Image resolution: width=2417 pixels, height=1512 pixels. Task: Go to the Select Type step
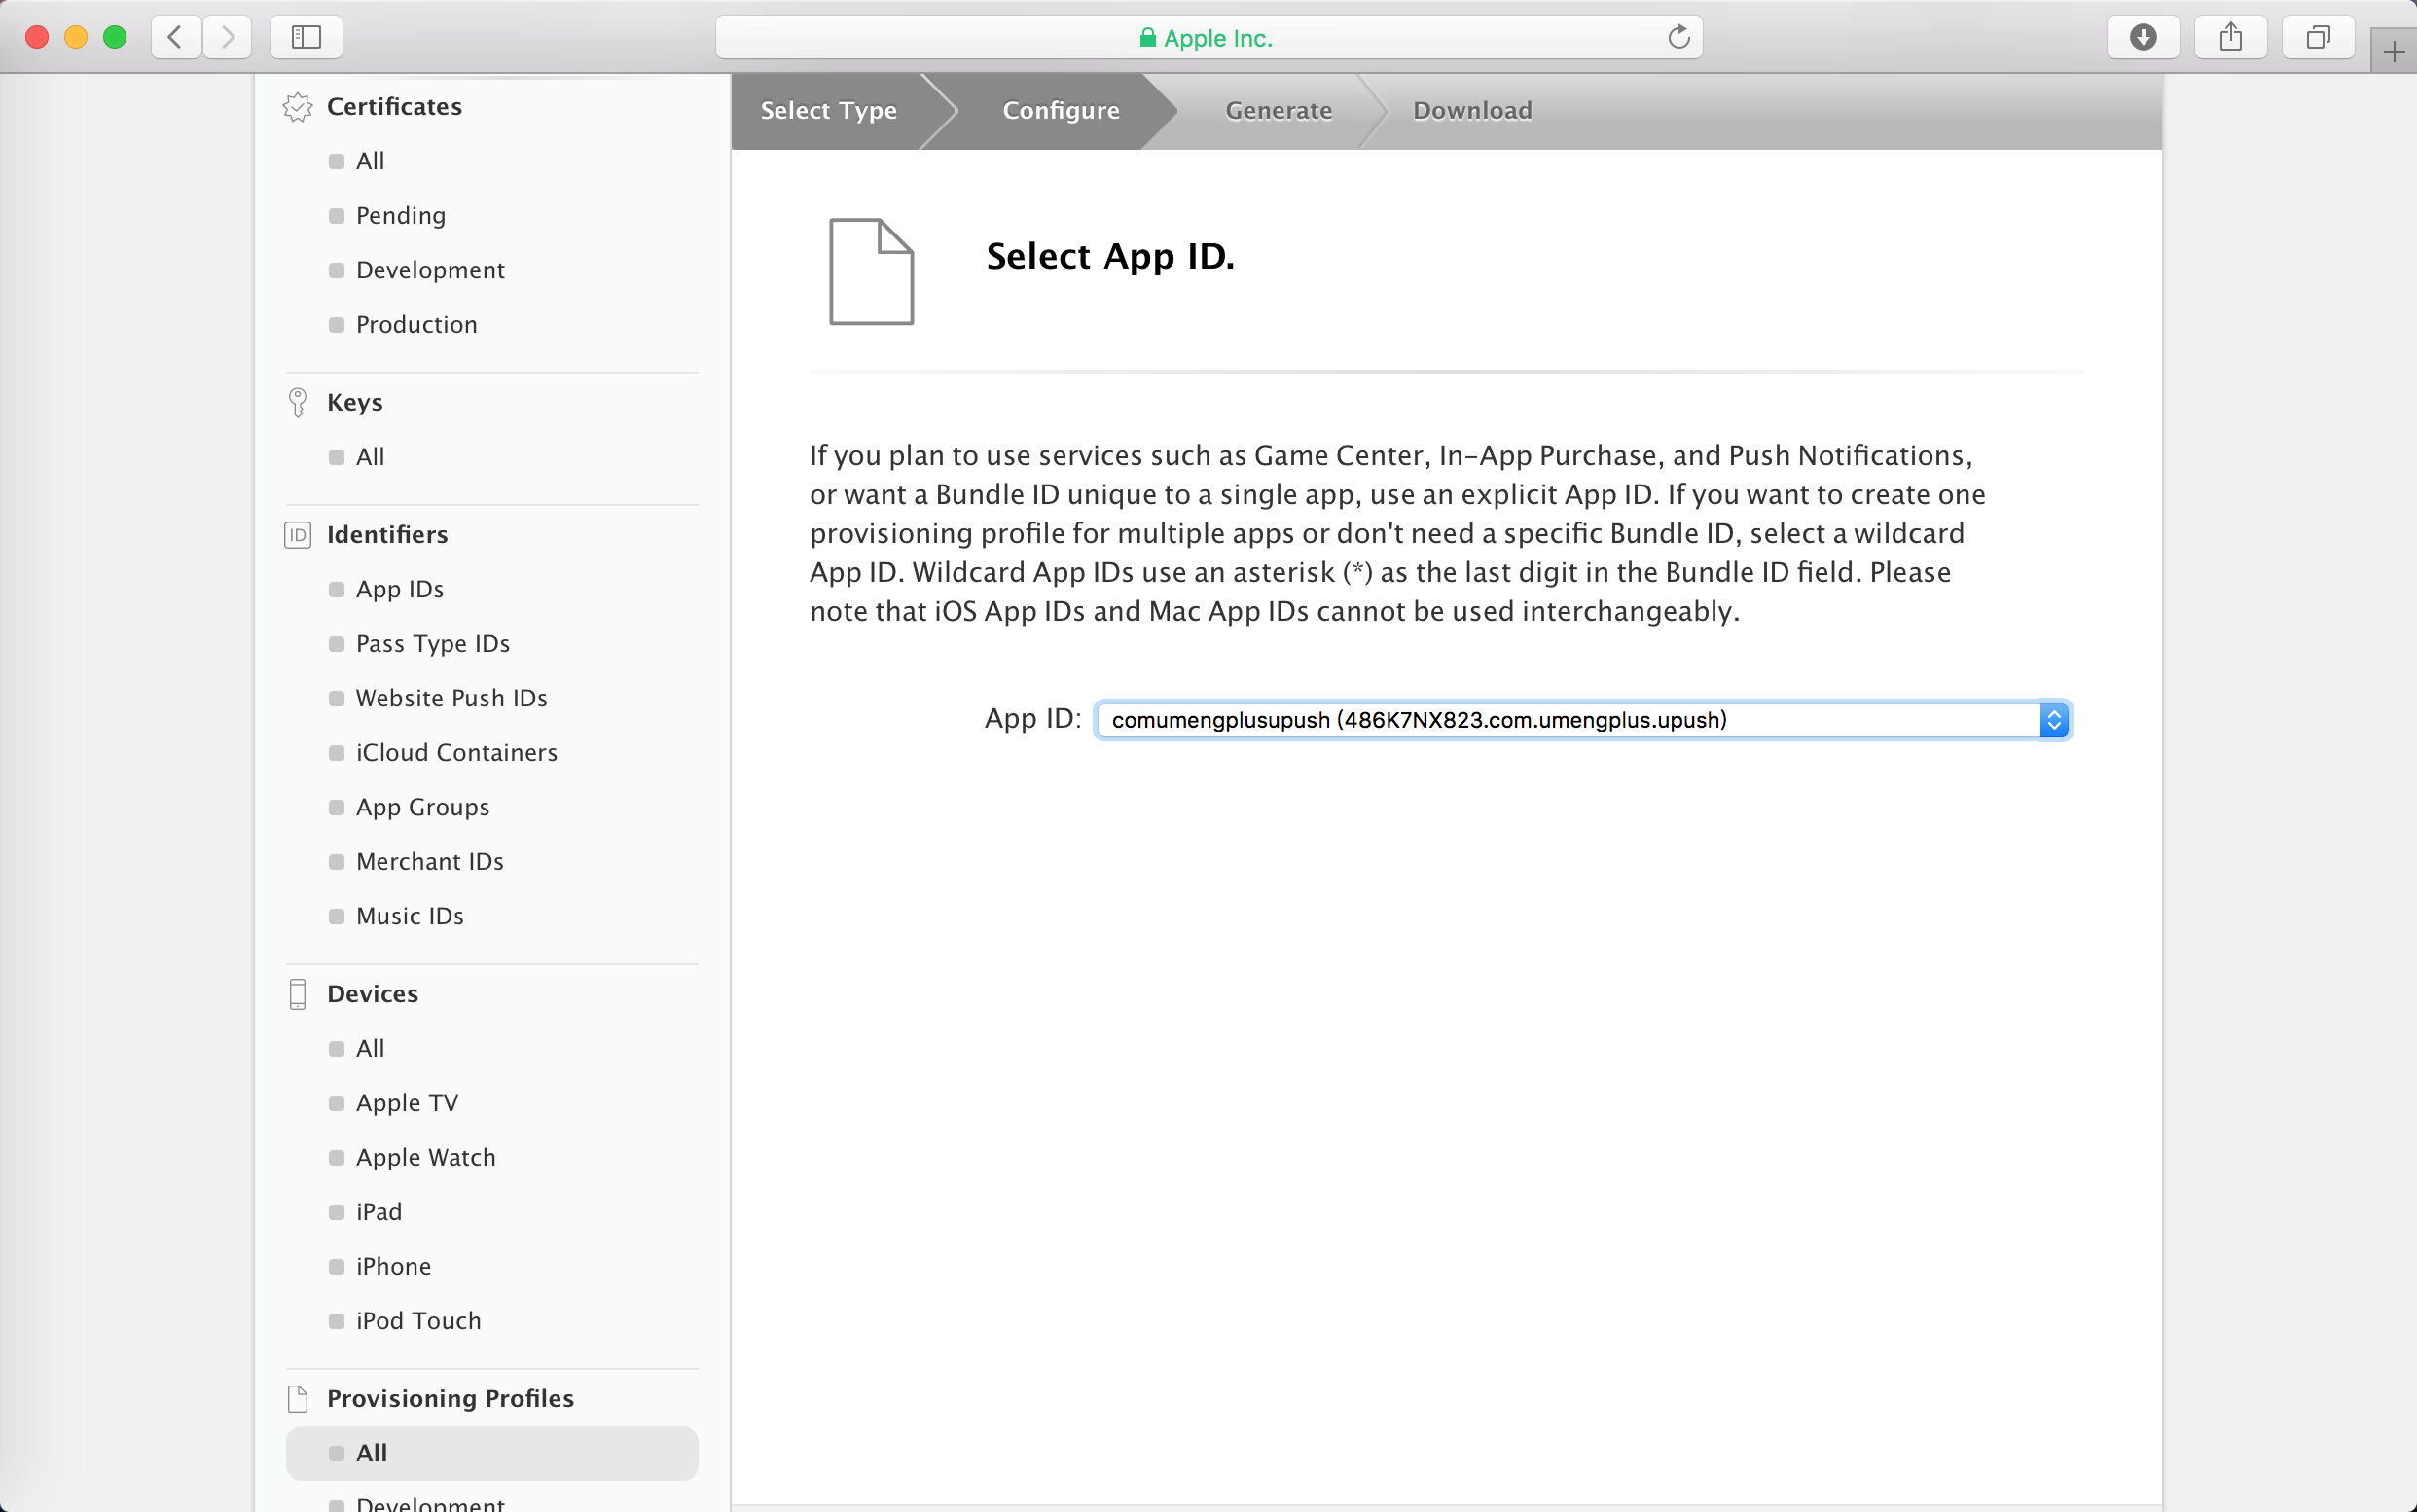tap(828, 110)
